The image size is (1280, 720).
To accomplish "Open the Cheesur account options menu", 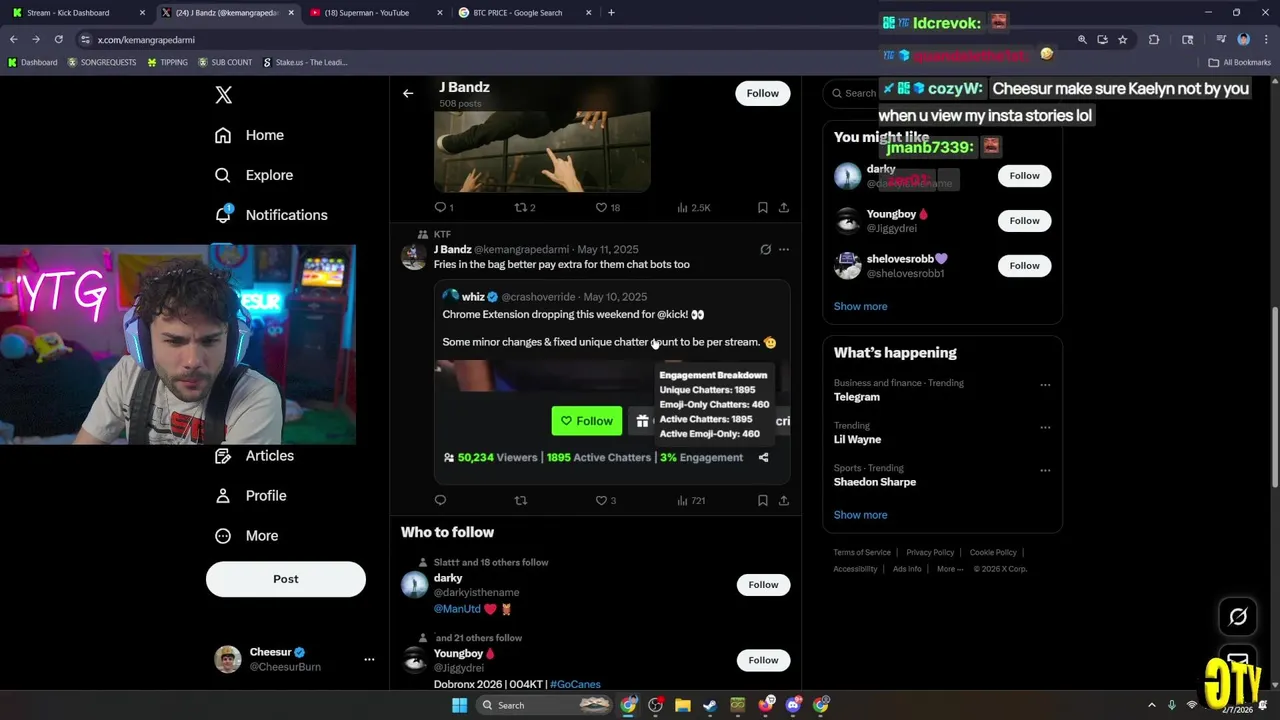I will pyautogui.click(x=369, y=659).
